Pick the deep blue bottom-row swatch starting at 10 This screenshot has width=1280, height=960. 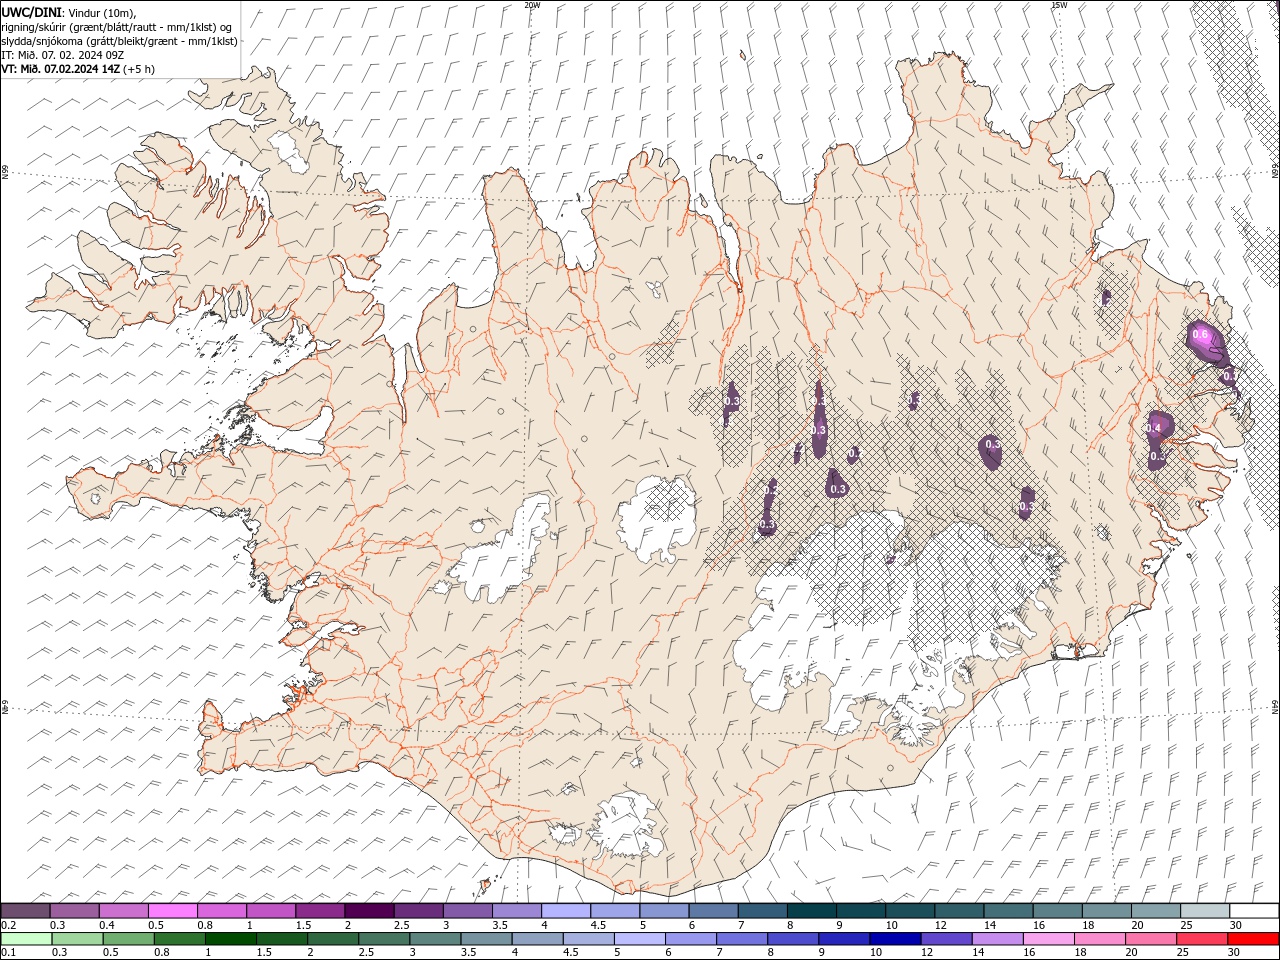tap(895, 939)
